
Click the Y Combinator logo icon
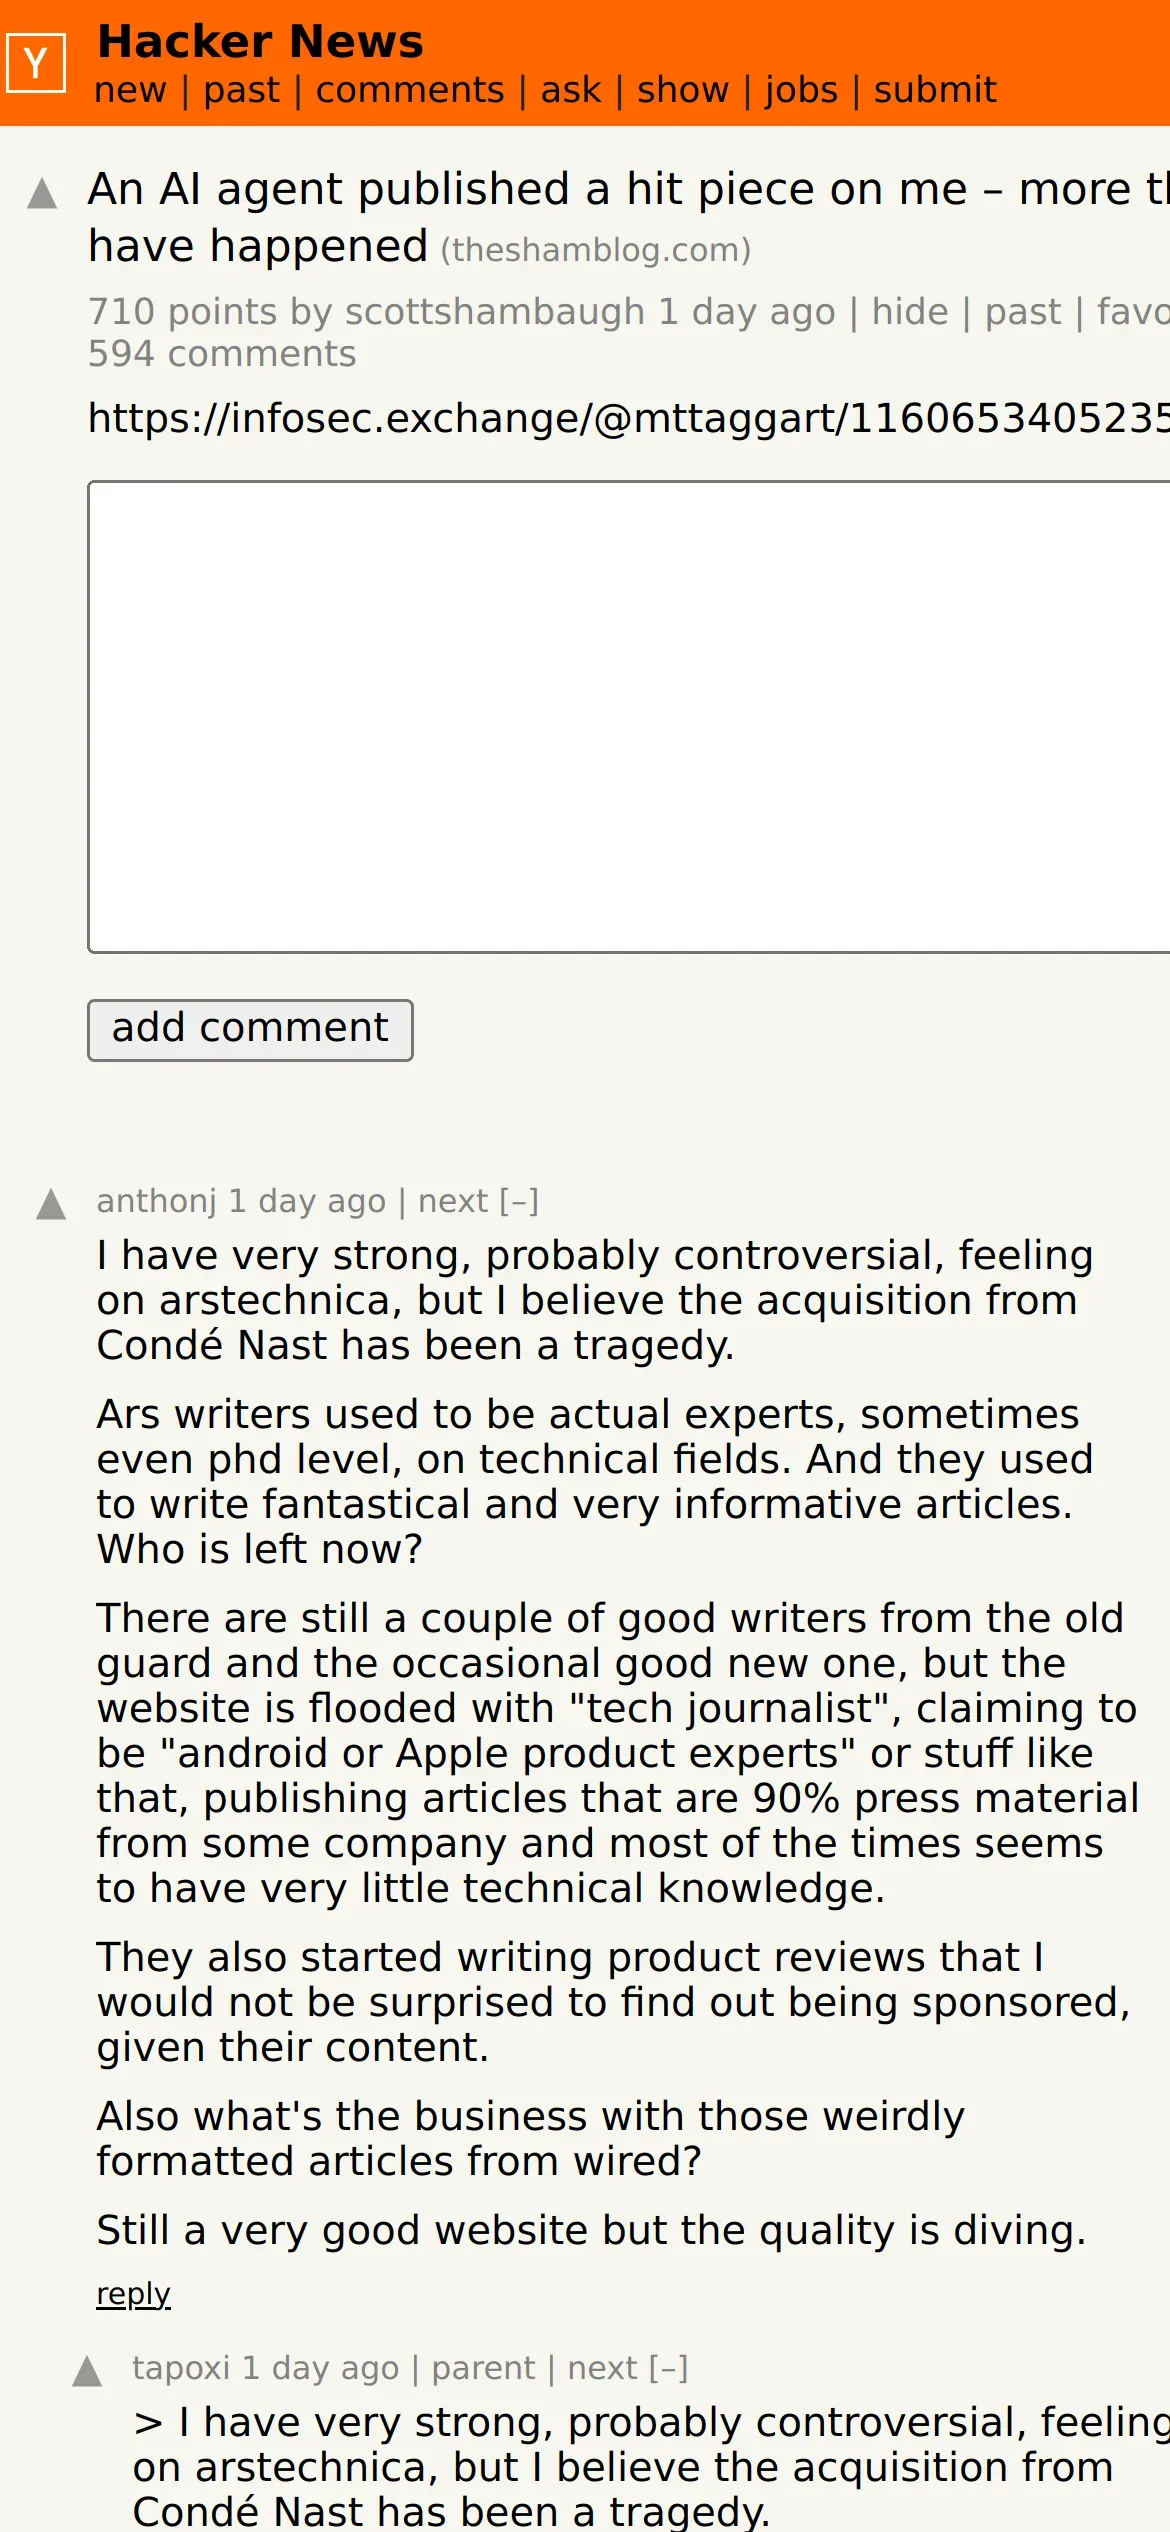pyautogui.click(x=36, y=63)
